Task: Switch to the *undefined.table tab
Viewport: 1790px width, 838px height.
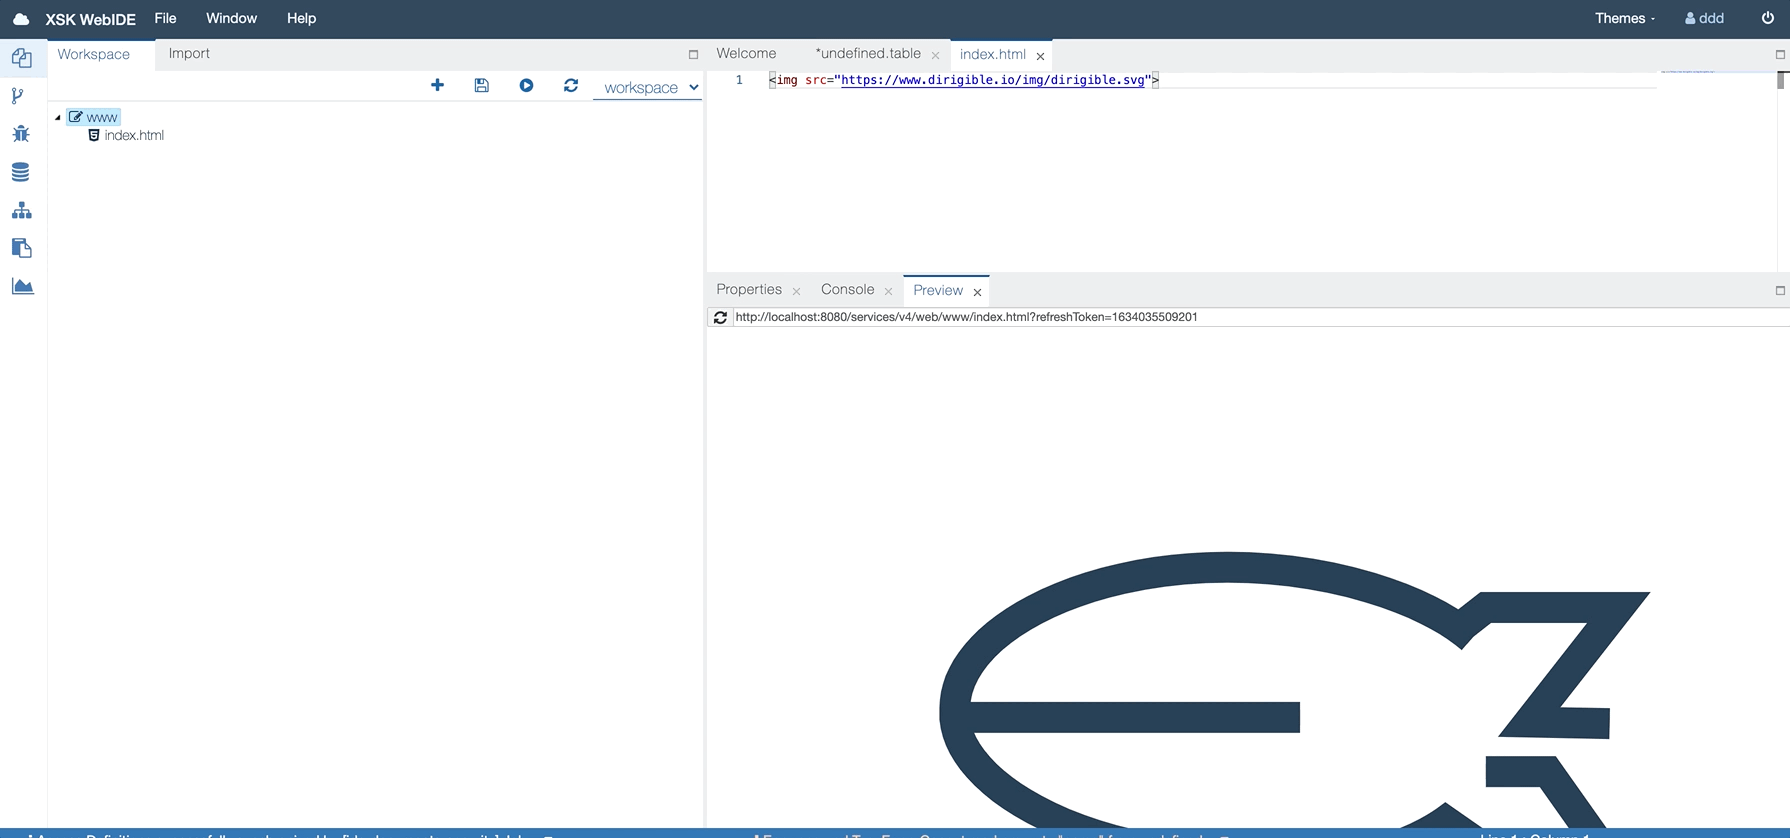Action: pyautogui.click(x=868, y=54)
